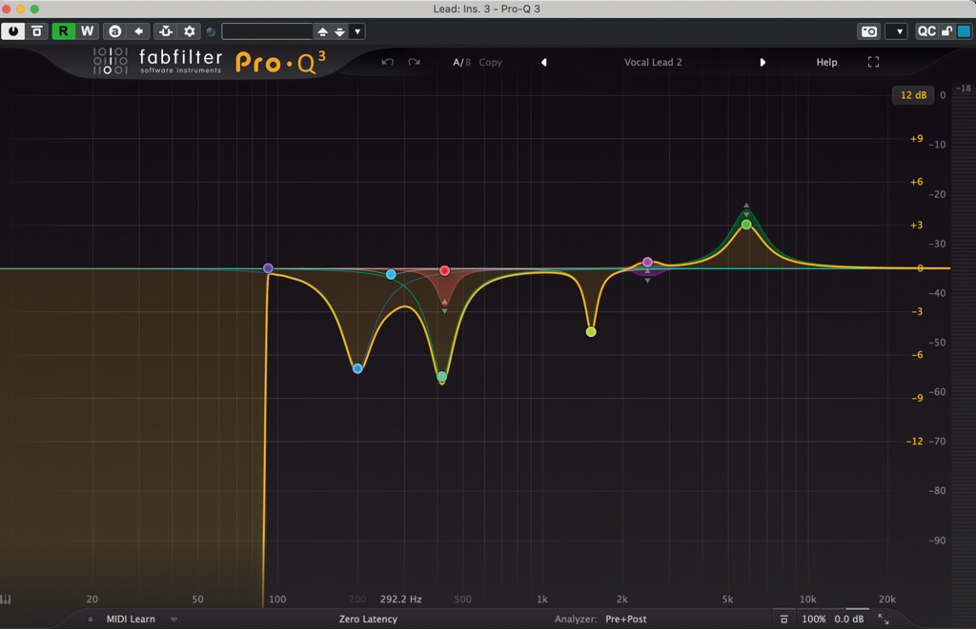Open the MIDI Learn dropdown arrow
976x630 pixels.
[174, 619]
